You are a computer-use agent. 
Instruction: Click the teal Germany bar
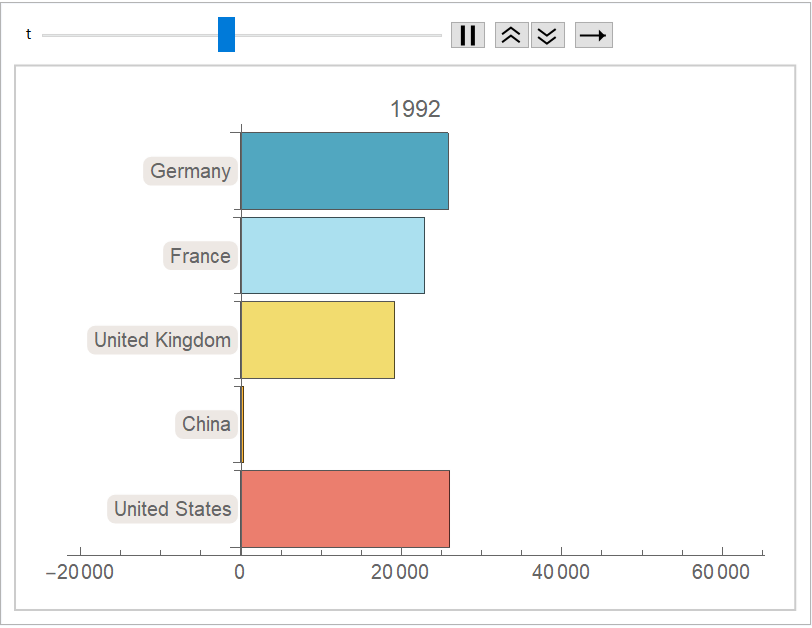344,171
